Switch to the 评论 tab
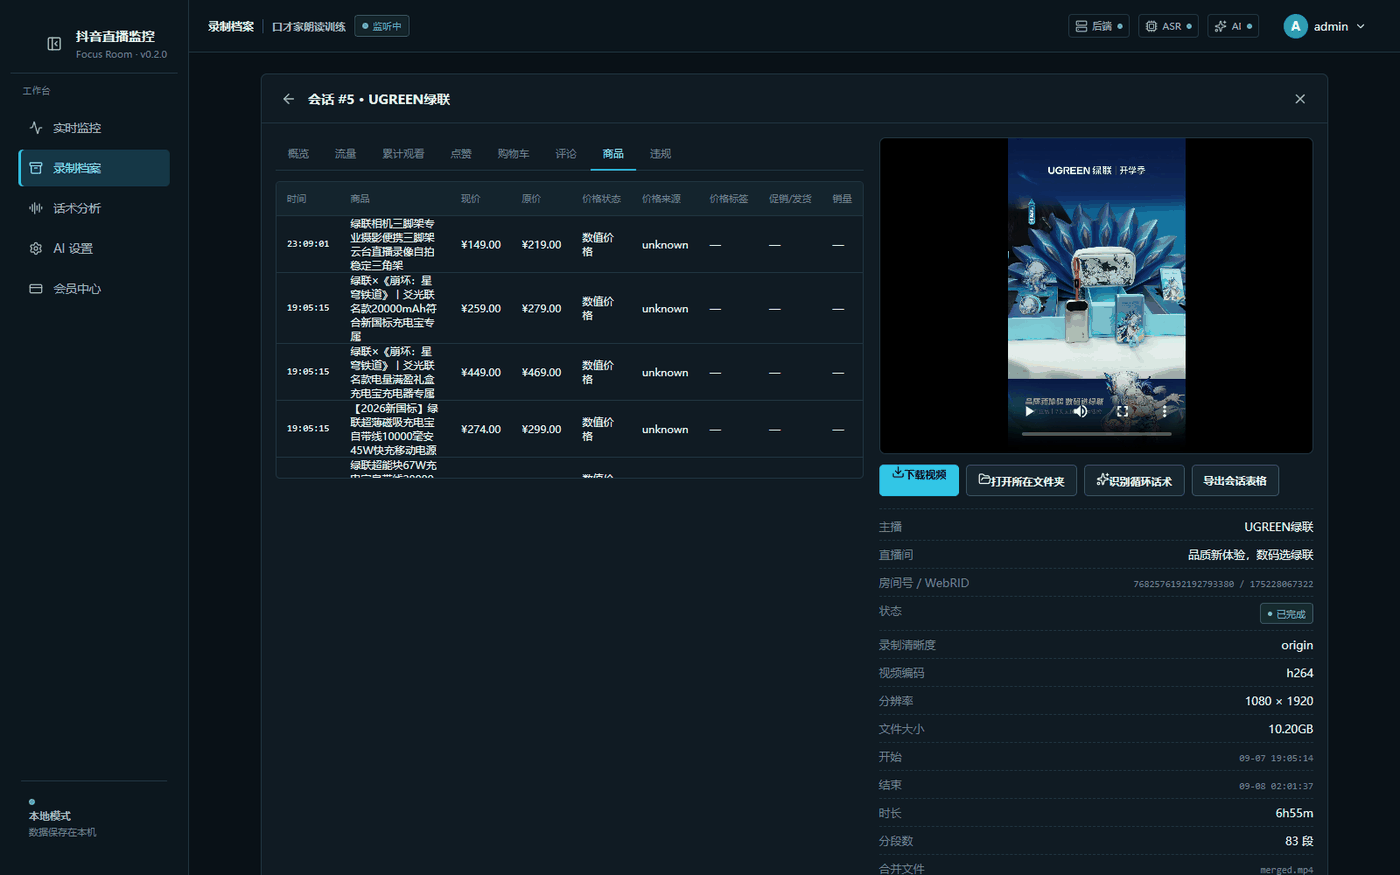The image size is (1400, 875). tap(566, 154)
